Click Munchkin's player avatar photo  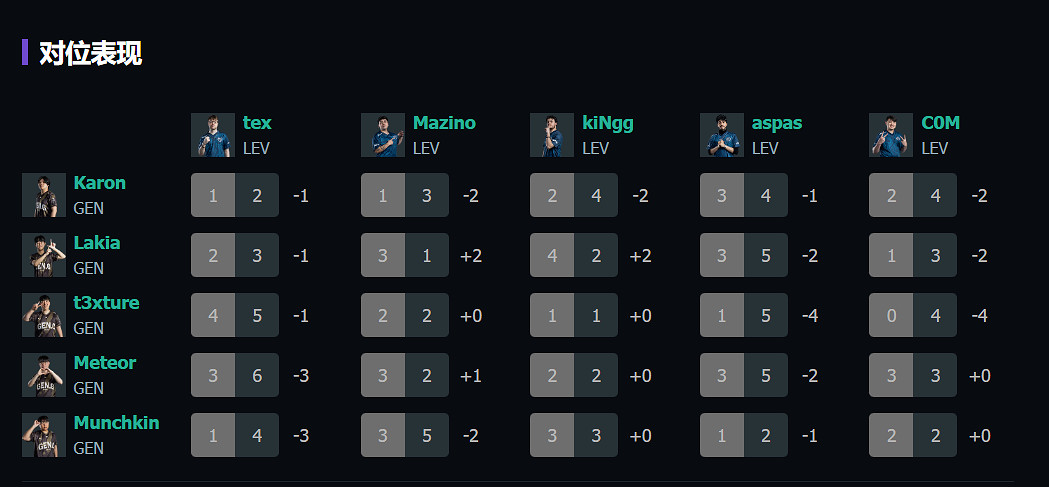(x=44, y=435)
